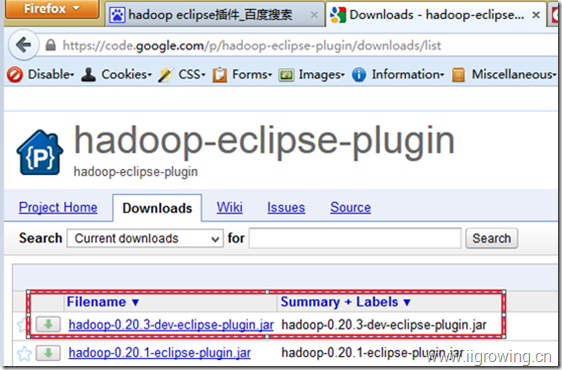Image resolution: width=562 pixels, height=370 pixels.
Task: Select the Downloads project tab
Action: [x=157, y=208]
